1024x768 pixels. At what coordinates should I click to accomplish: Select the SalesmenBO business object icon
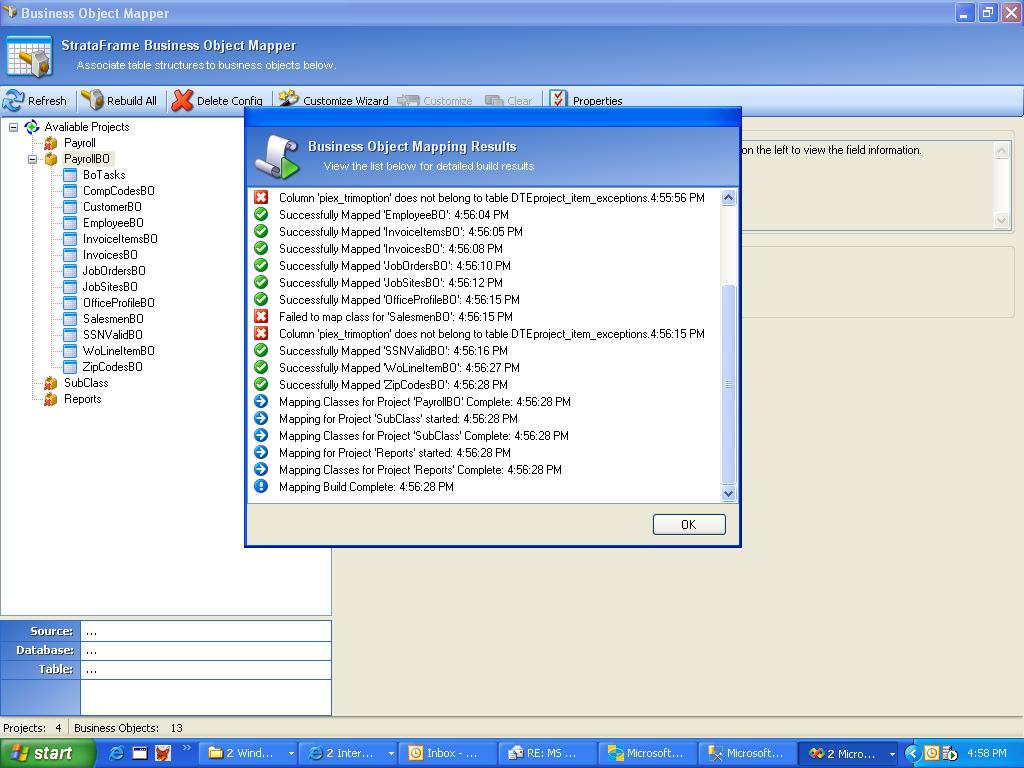point(70,319)
